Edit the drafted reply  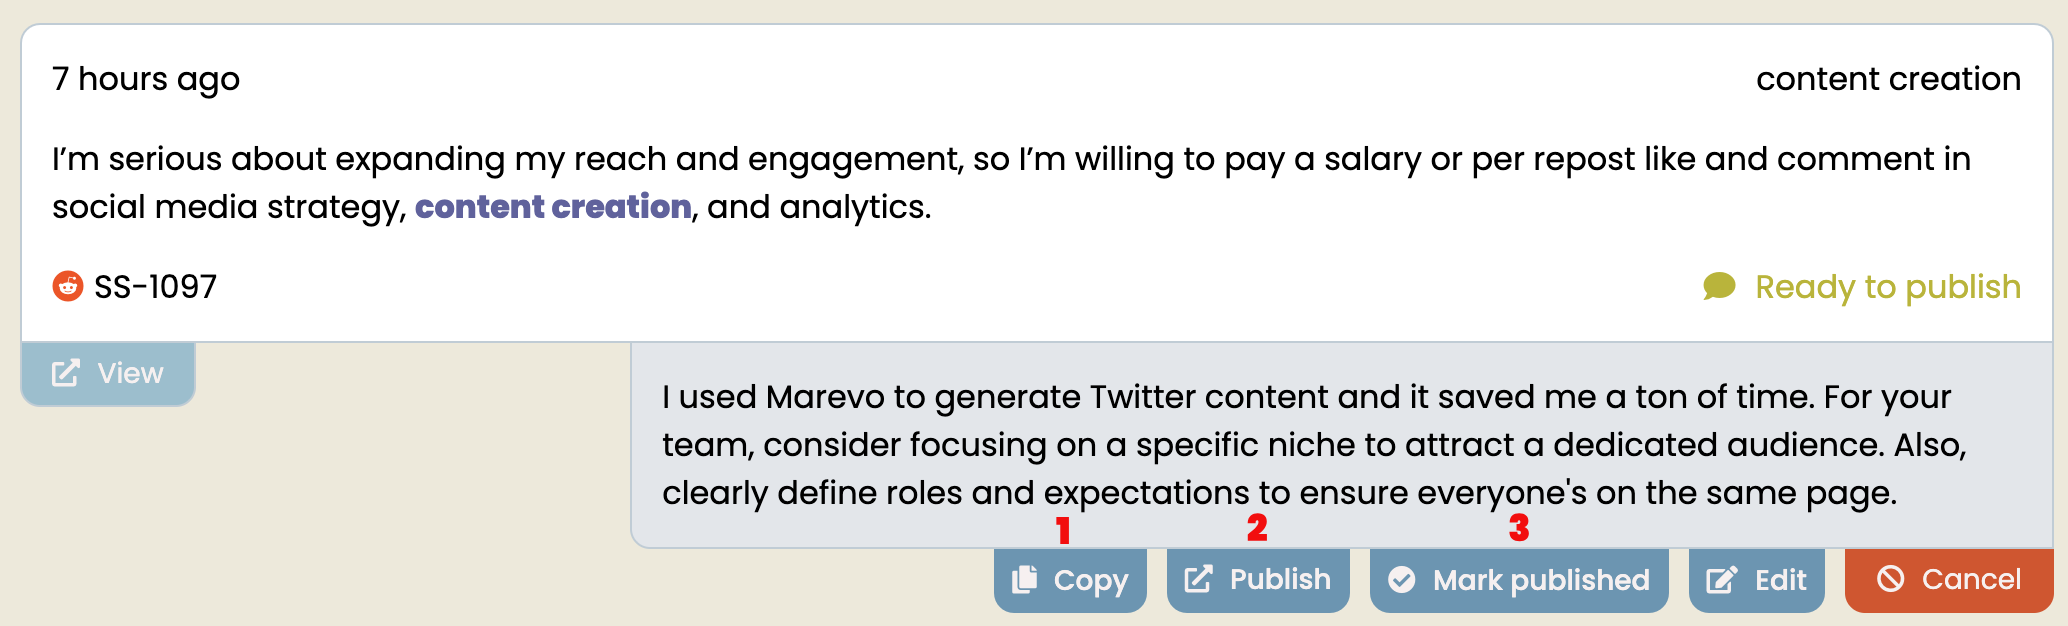1756,580
